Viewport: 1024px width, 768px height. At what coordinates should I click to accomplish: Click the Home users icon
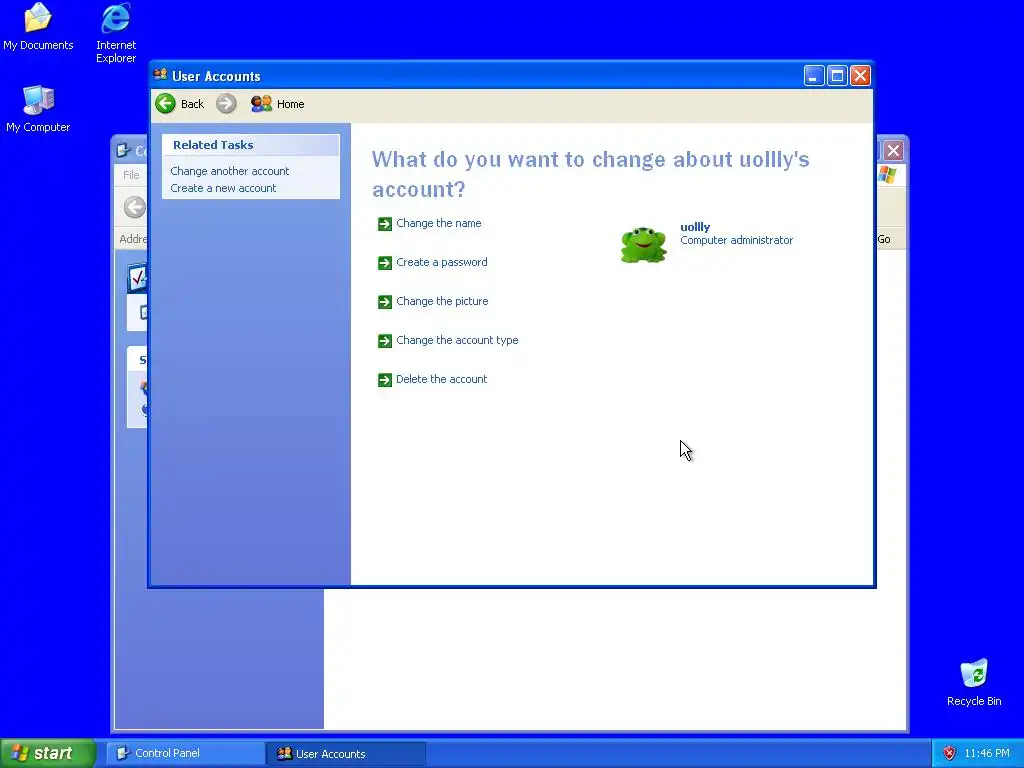261,103
